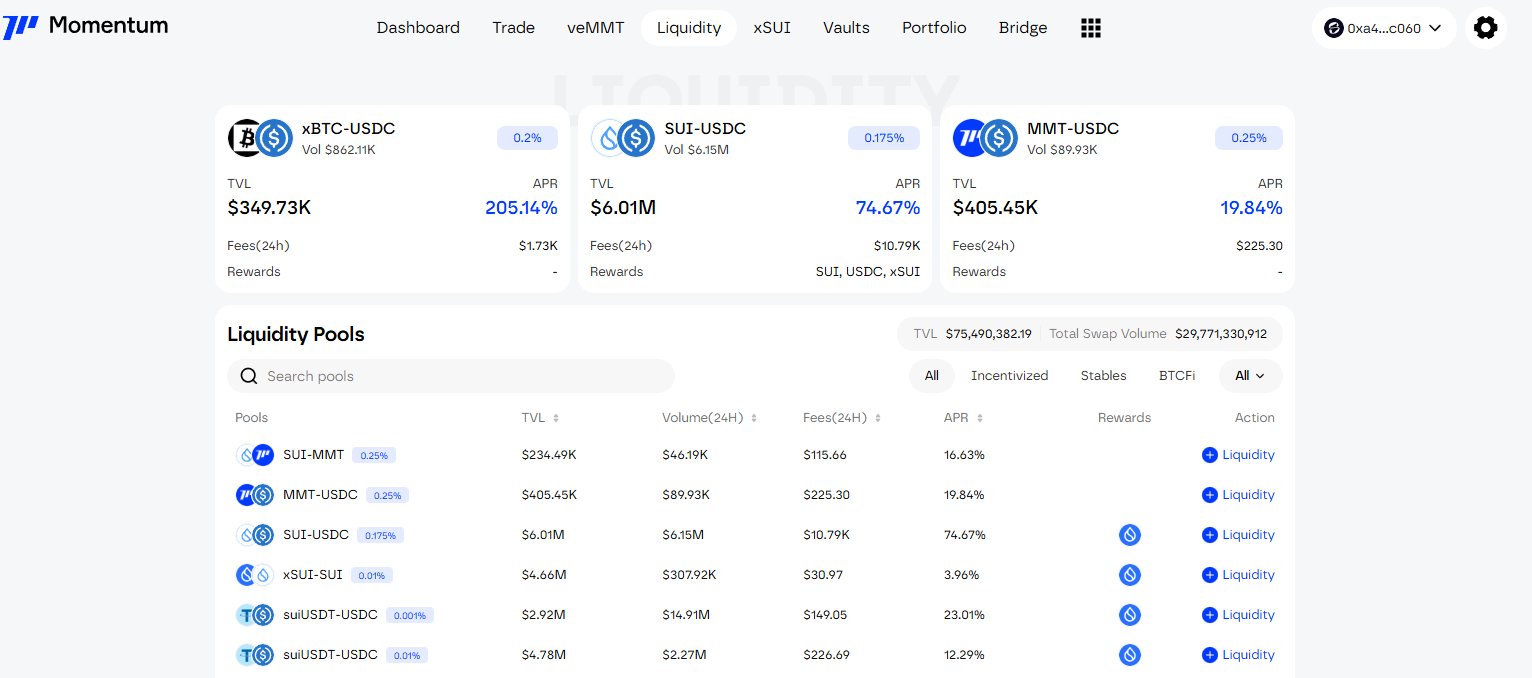Select the BTCFi pool filter
The image size is (1532, 678).
[x=1176, y=376]
